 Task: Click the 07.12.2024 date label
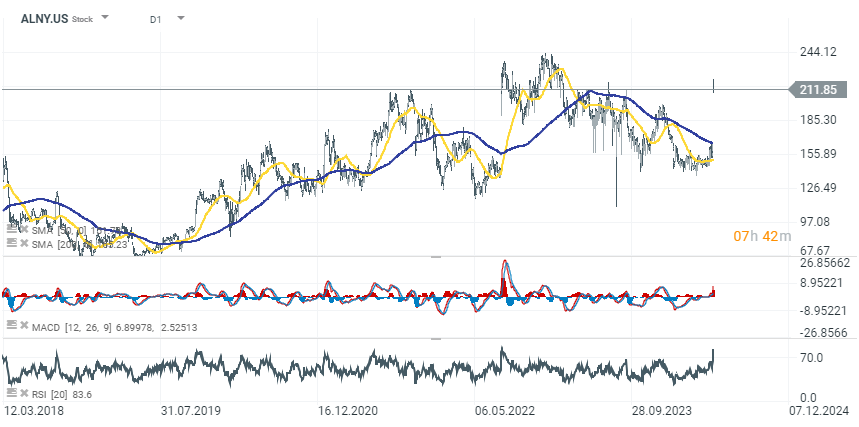tap(819, 411)
